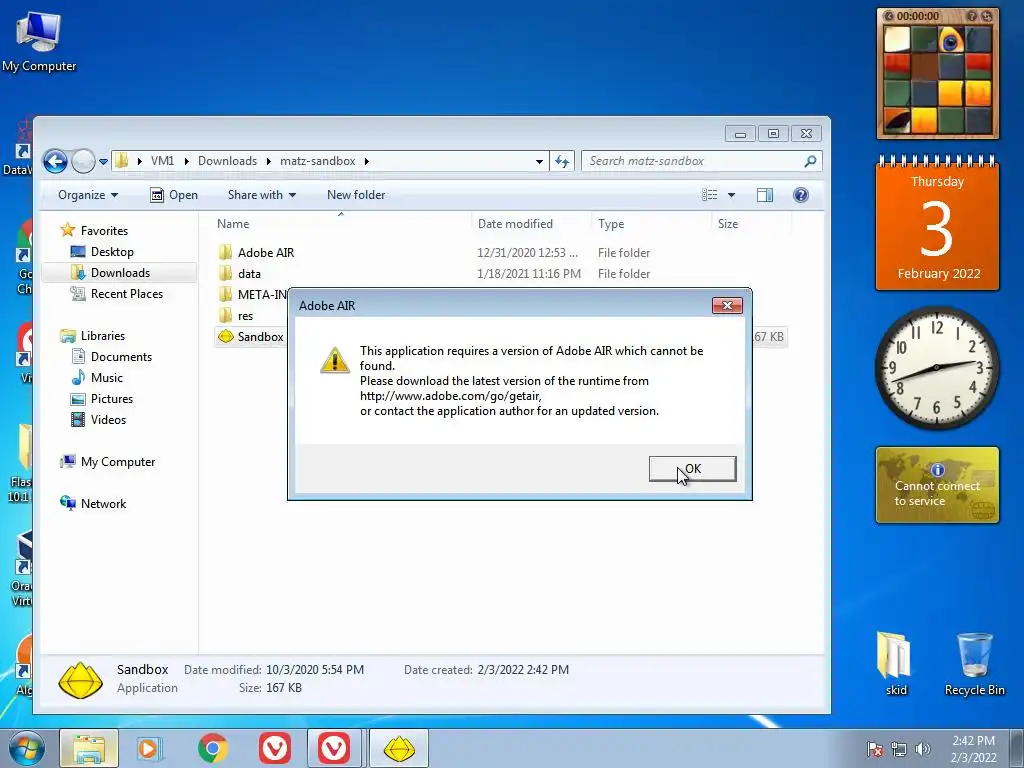Click the Action Center flag tray icon

(875, 749)
